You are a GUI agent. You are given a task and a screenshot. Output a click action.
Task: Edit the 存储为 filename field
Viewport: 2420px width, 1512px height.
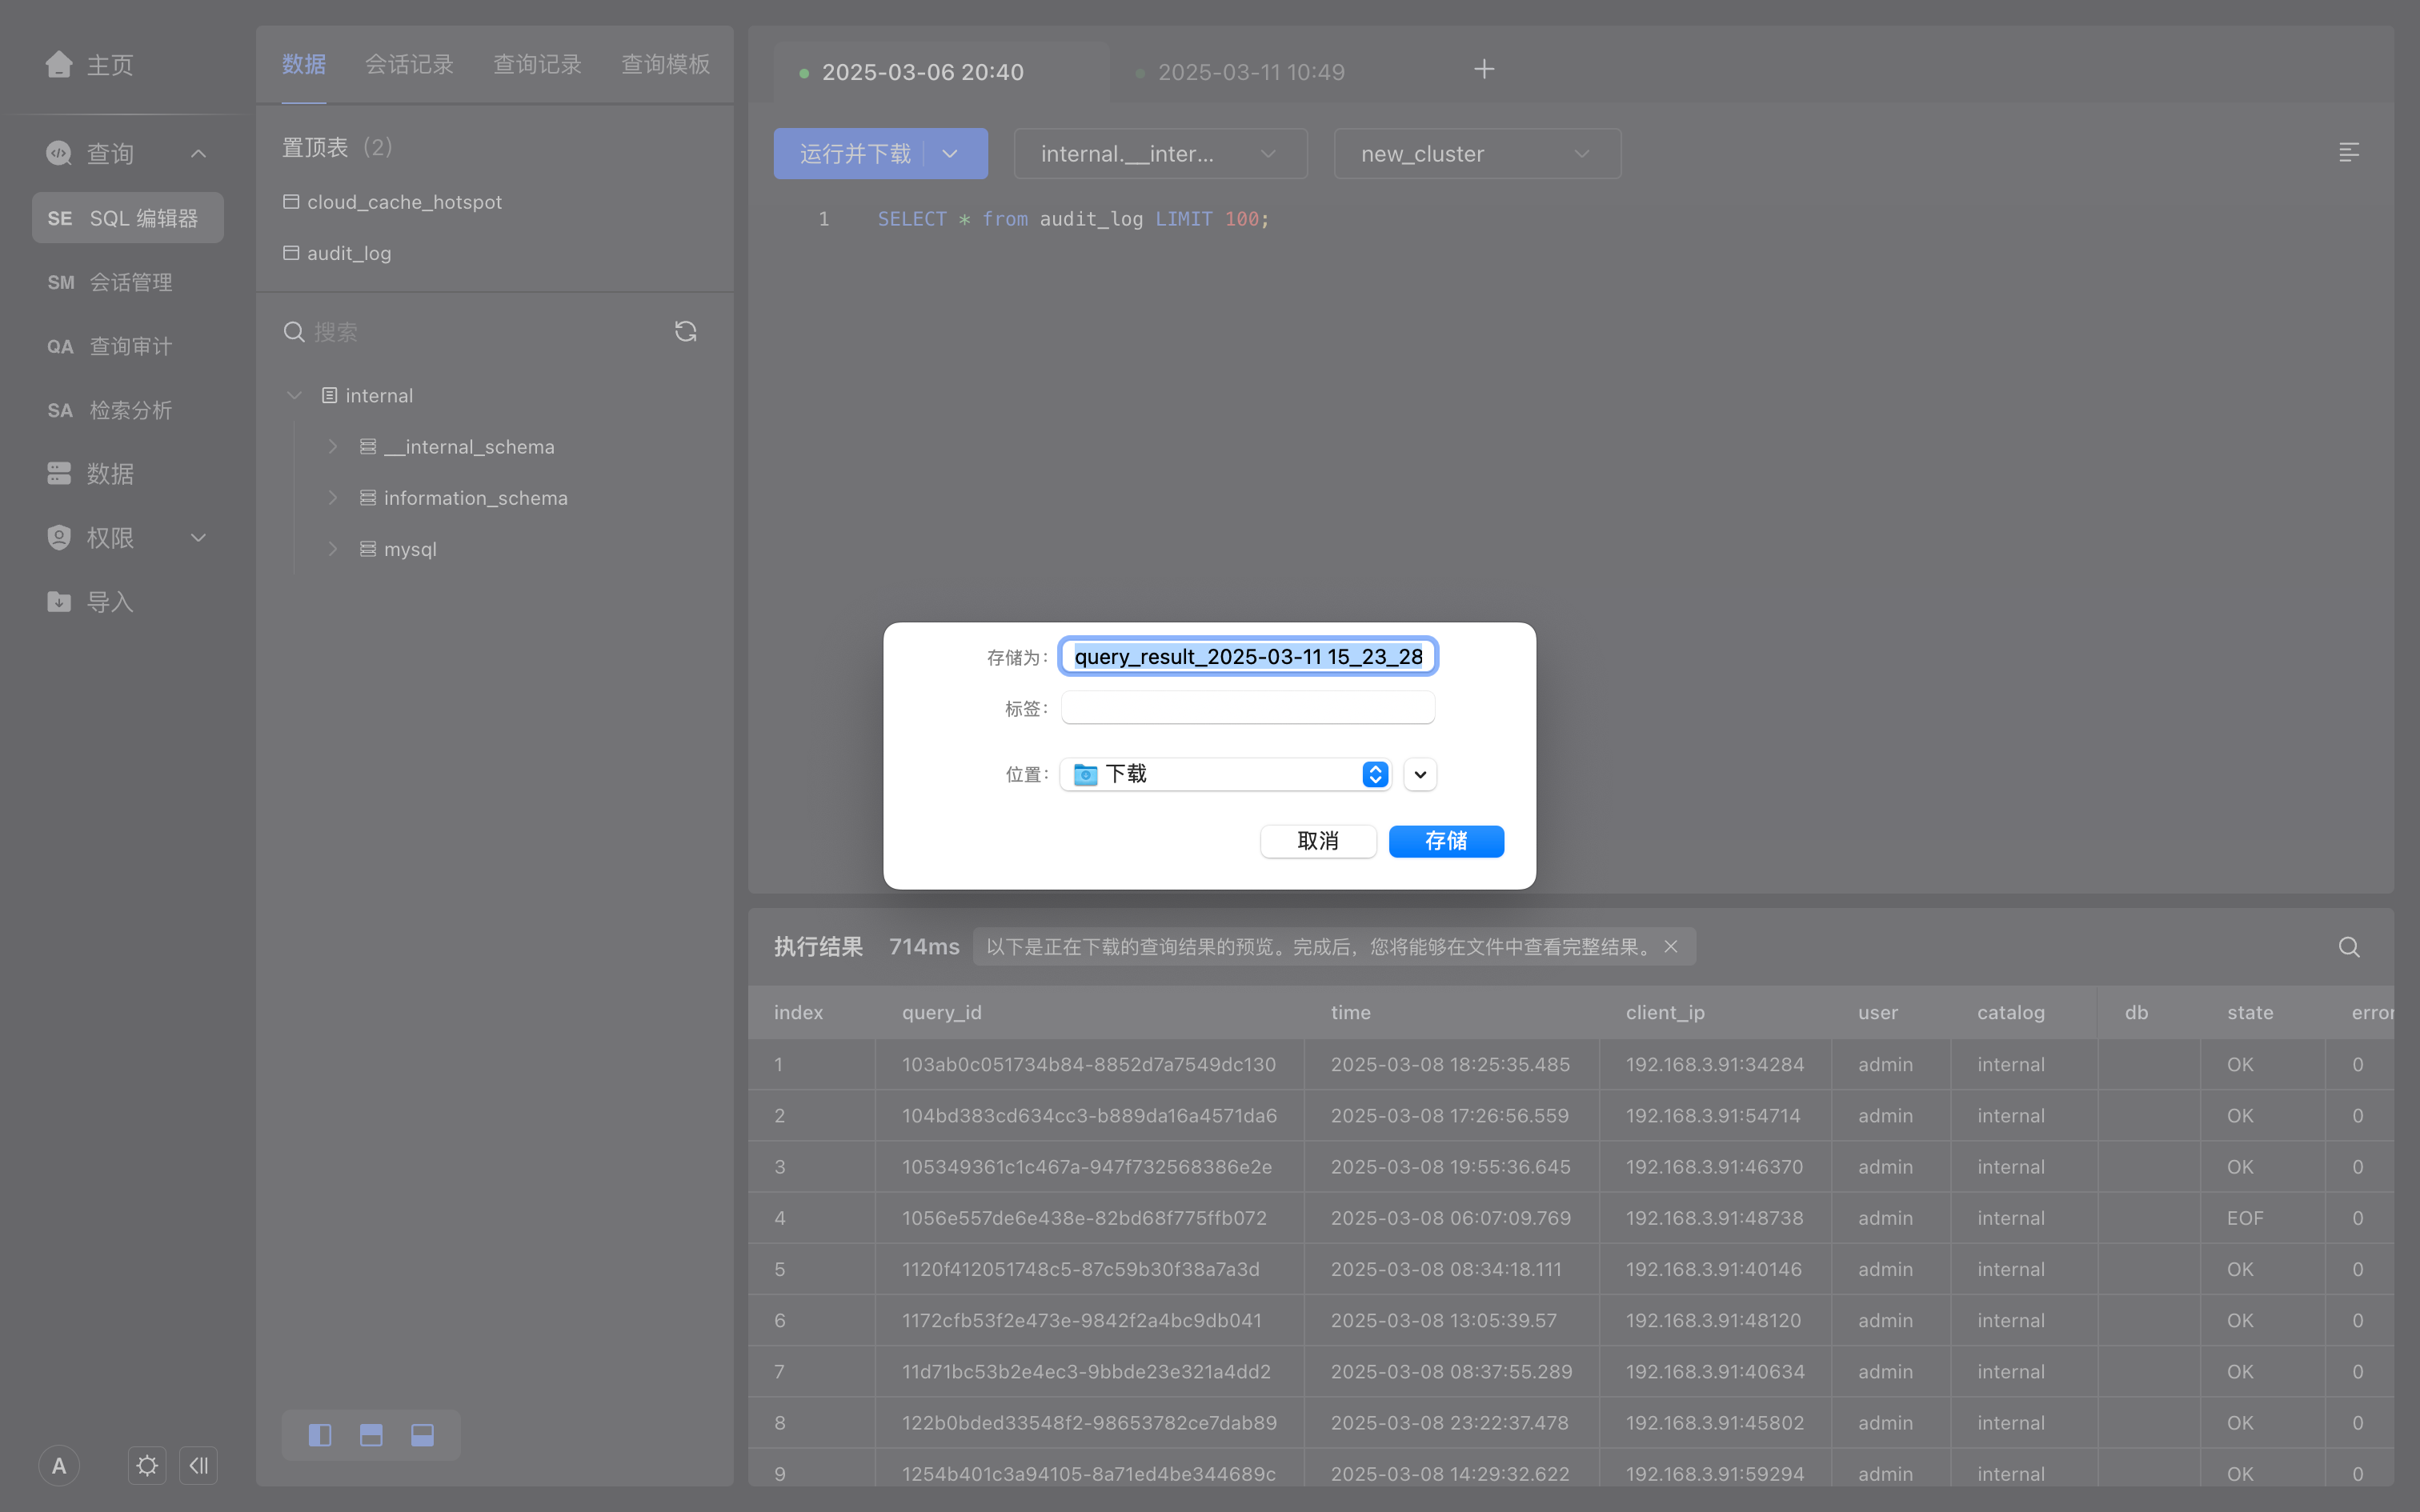(x=1248, y=657)
